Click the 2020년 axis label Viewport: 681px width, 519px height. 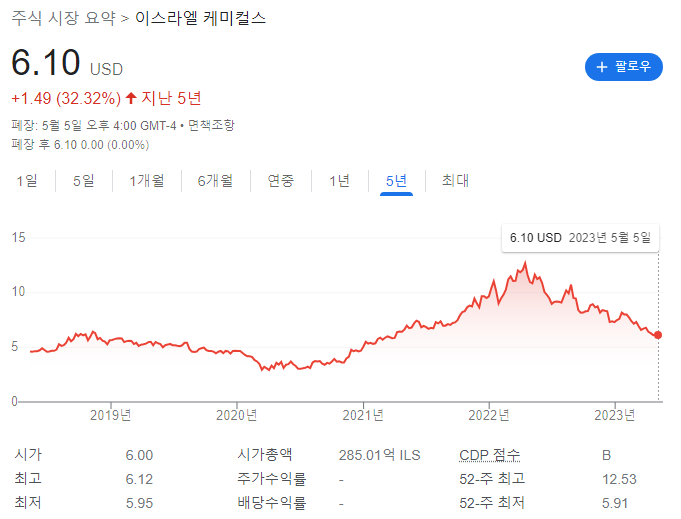tap(237, 415)
